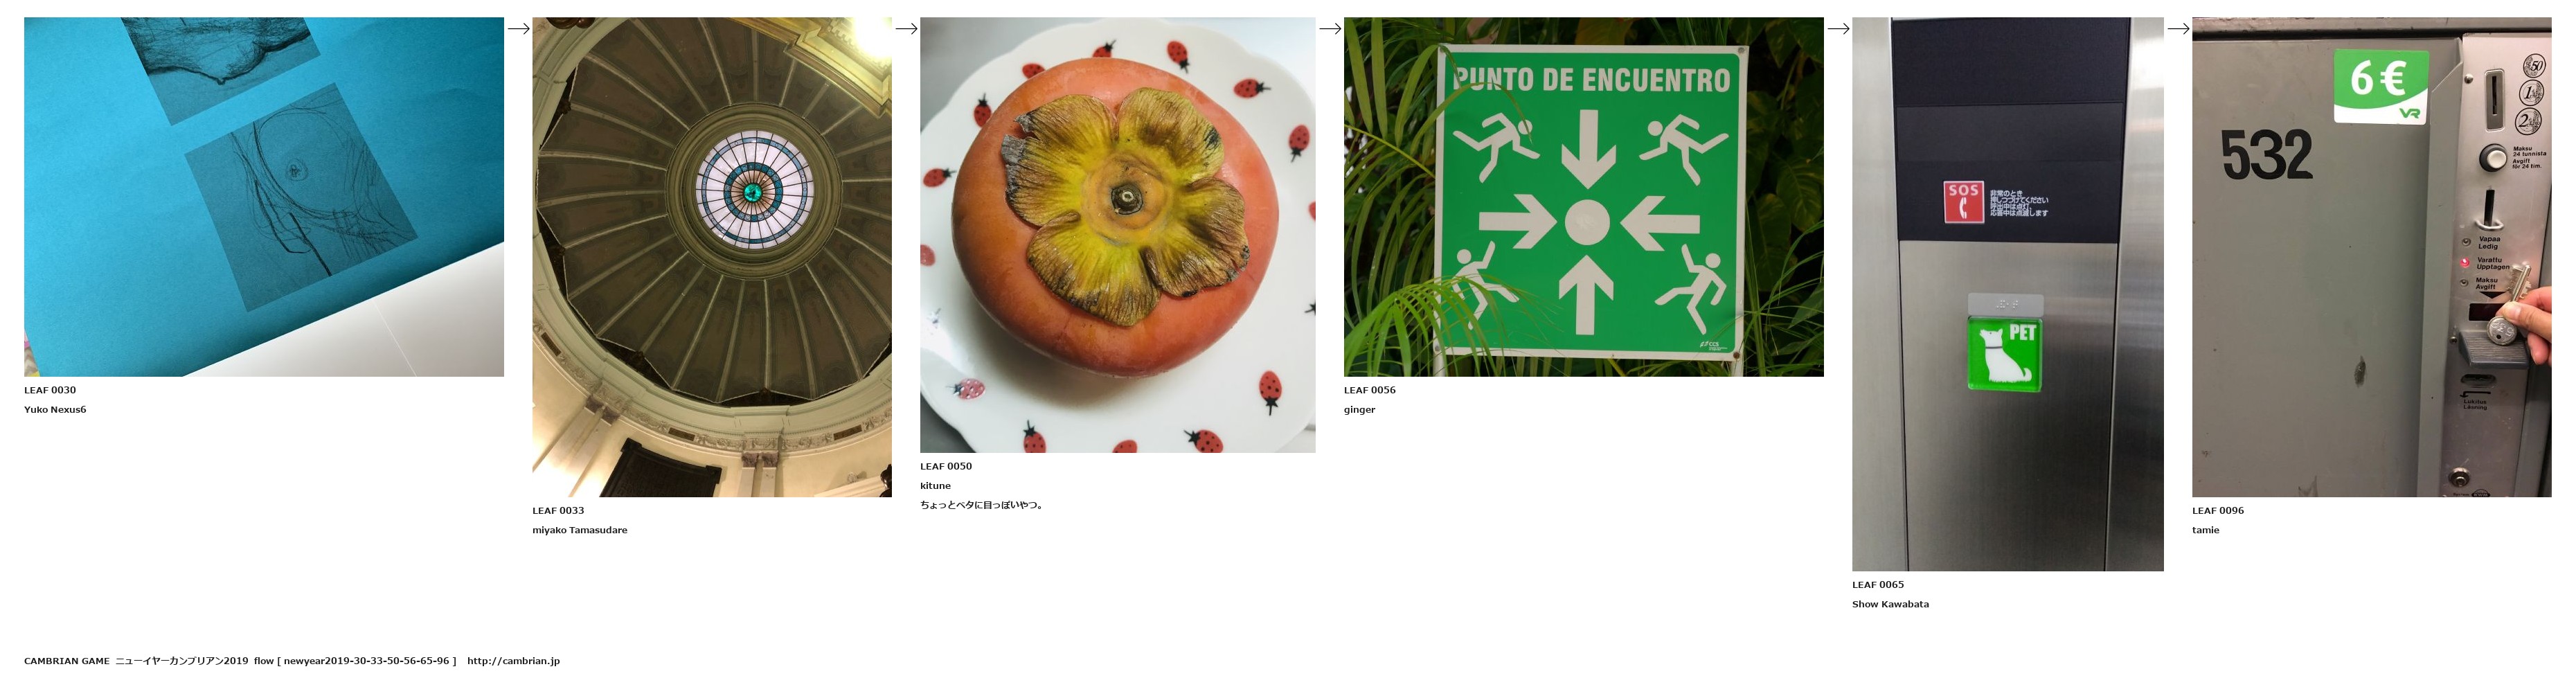Viewport: 2576px width, 678px height.
Task: Click the arrow after the persimmon image
Action: point(1330,29)
